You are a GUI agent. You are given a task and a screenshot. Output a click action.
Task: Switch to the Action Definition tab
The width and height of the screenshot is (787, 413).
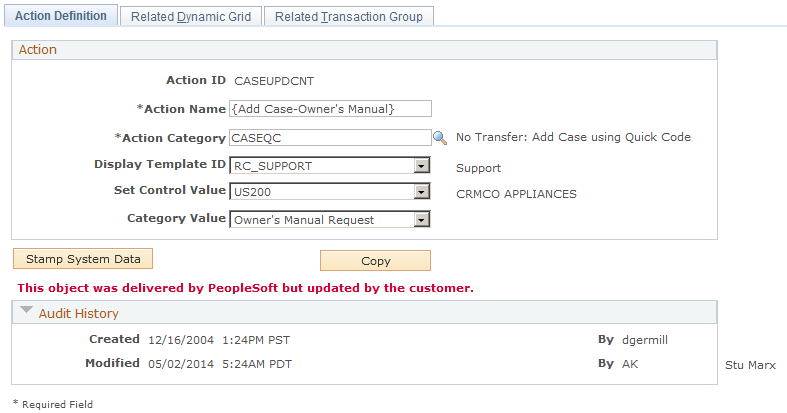(61, 16)
